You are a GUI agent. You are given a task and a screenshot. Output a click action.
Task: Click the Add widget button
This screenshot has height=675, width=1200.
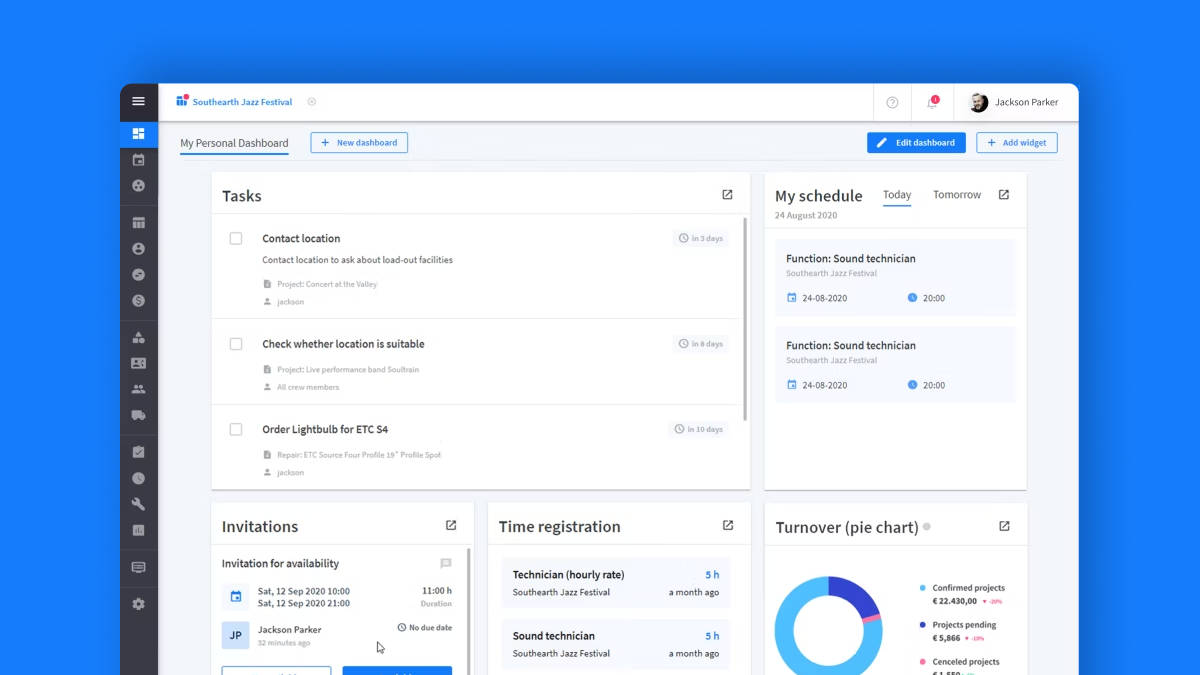(1017, 143)
